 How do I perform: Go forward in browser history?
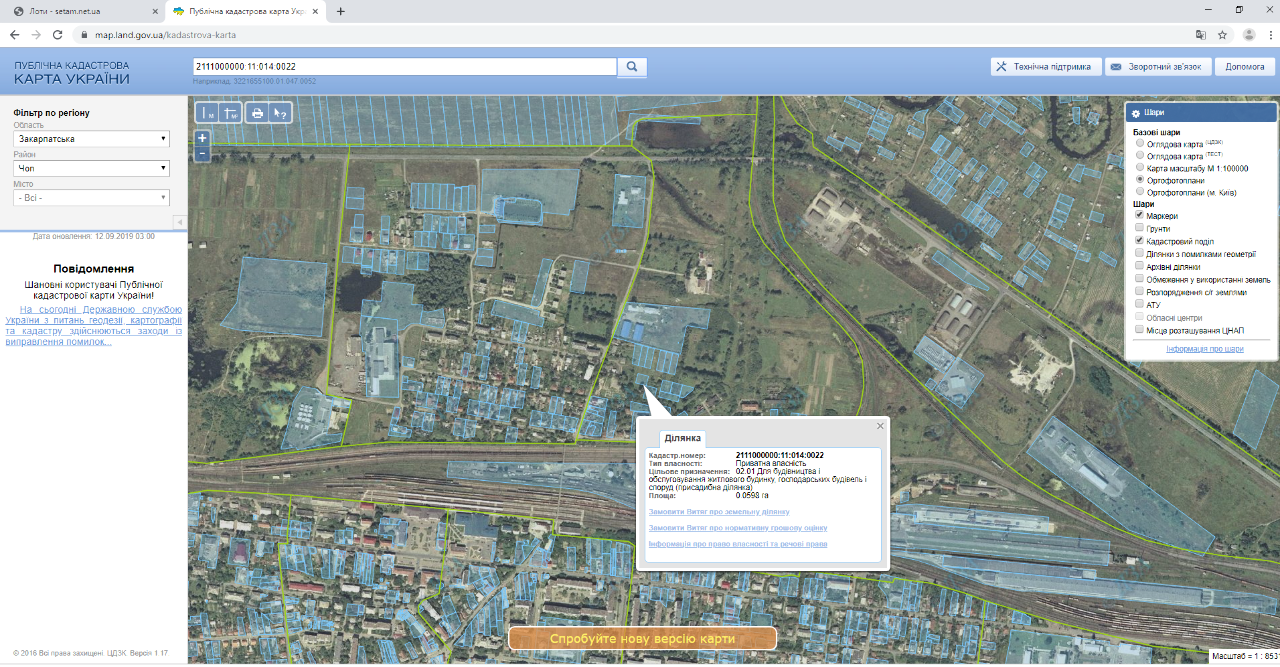click(x=36, y=34)
